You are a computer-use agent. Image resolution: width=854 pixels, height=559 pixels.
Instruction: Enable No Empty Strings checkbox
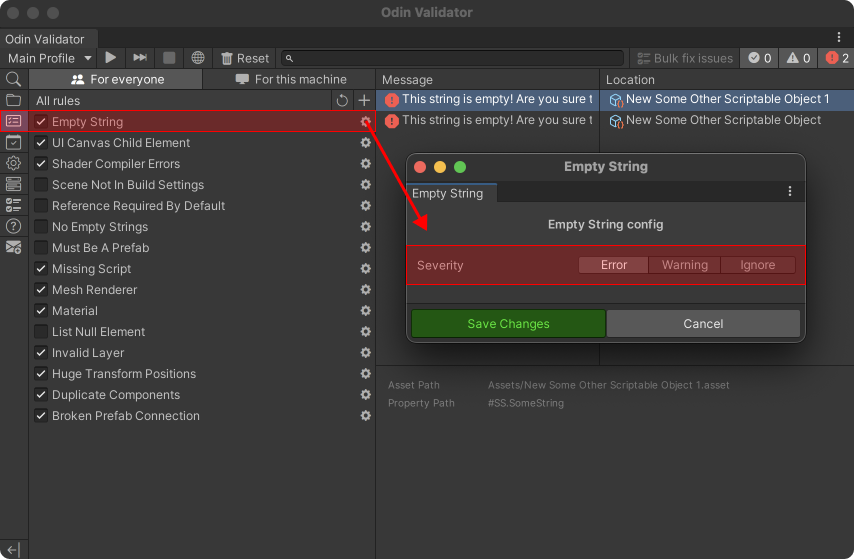pyautogui.click(x=41, y=227)
